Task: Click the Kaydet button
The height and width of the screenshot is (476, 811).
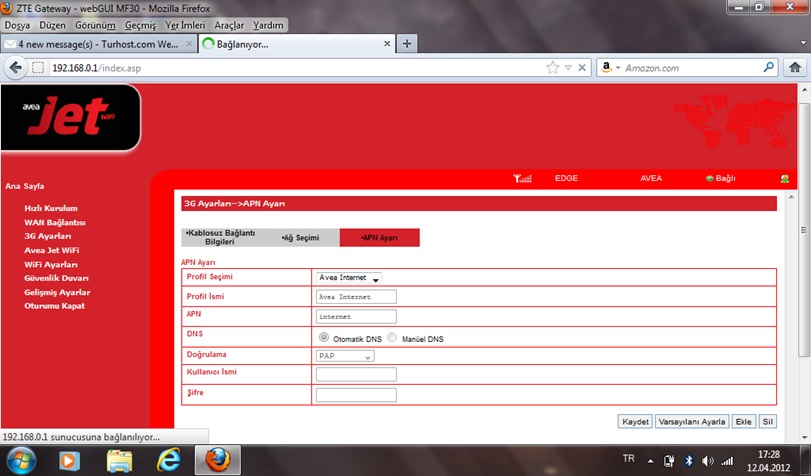Action: click(635, 422)
